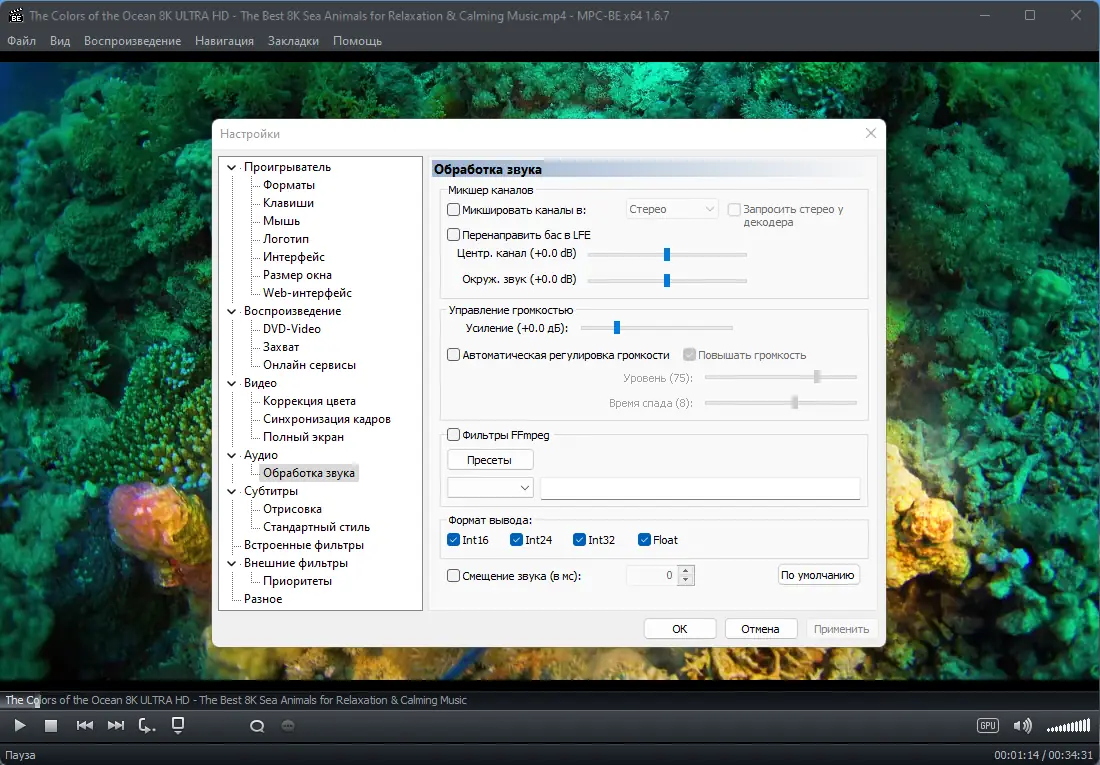1100x765 pixels.
Task: Open the video display menu icon with down arrow
Action: 178,726
